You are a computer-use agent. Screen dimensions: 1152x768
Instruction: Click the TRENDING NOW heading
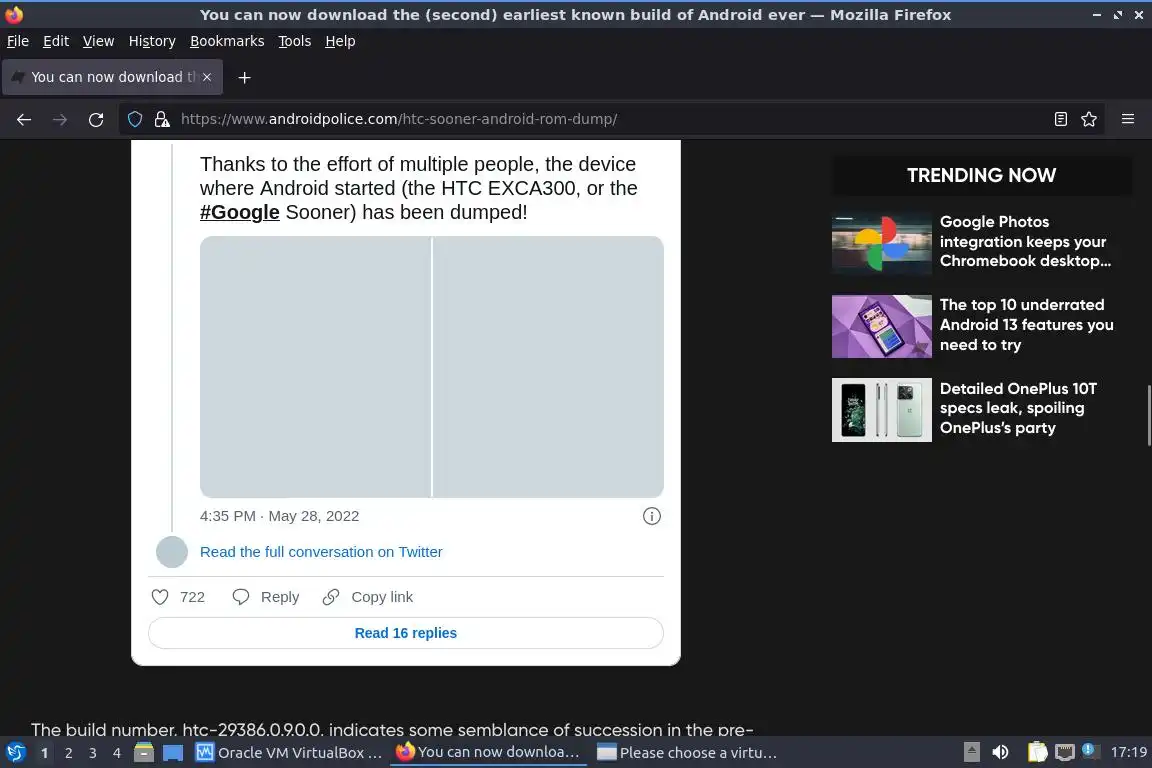[982, 175]
